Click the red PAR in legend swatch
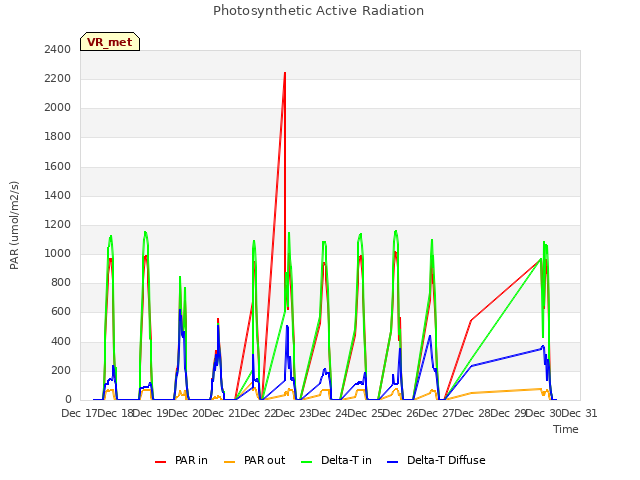This screenshot has height=480, width=640. coord(160,462)
